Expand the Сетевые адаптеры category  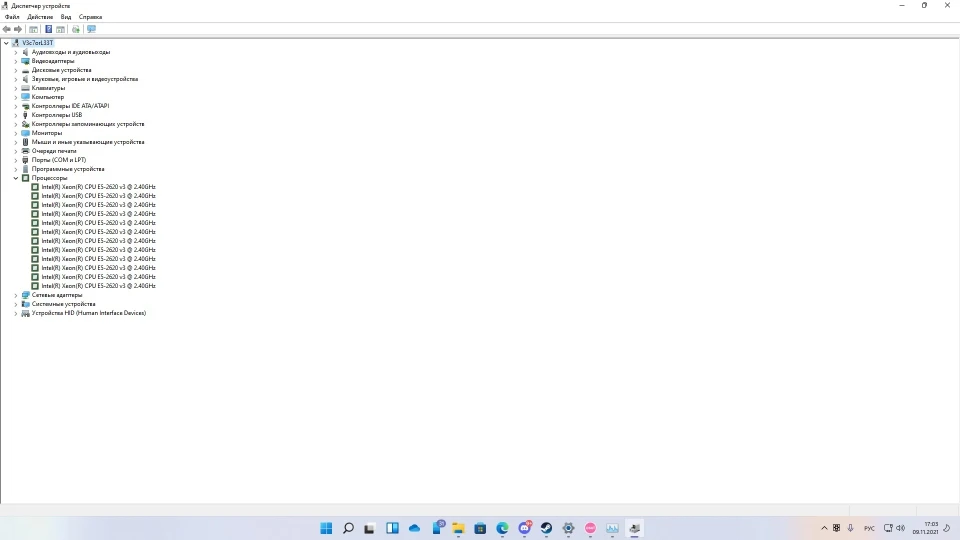16,295
